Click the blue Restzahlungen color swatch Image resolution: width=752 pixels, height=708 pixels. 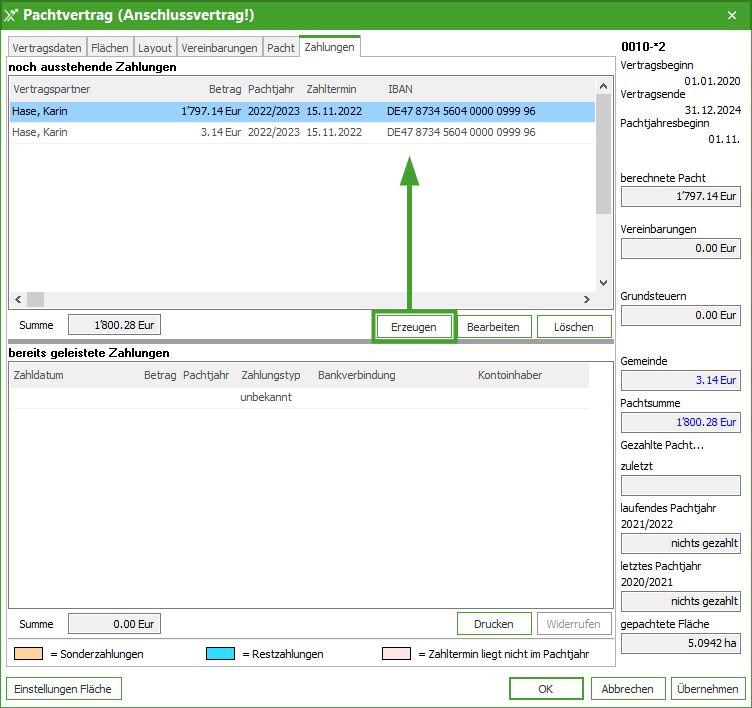[220, 654]
